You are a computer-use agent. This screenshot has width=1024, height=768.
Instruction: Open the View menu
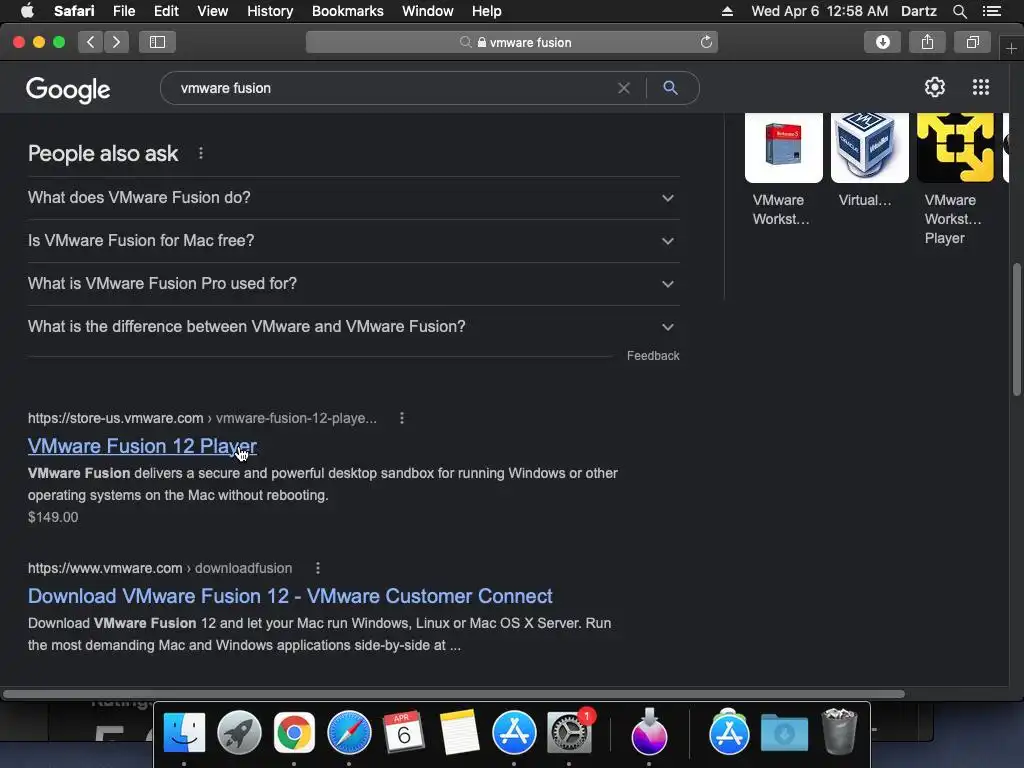(212, 11)
